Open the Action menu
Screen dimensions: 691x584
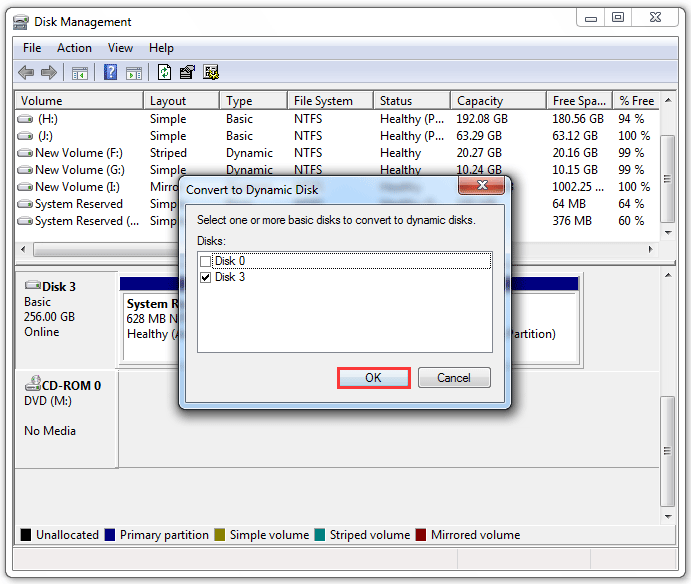(x=74, y=48)
